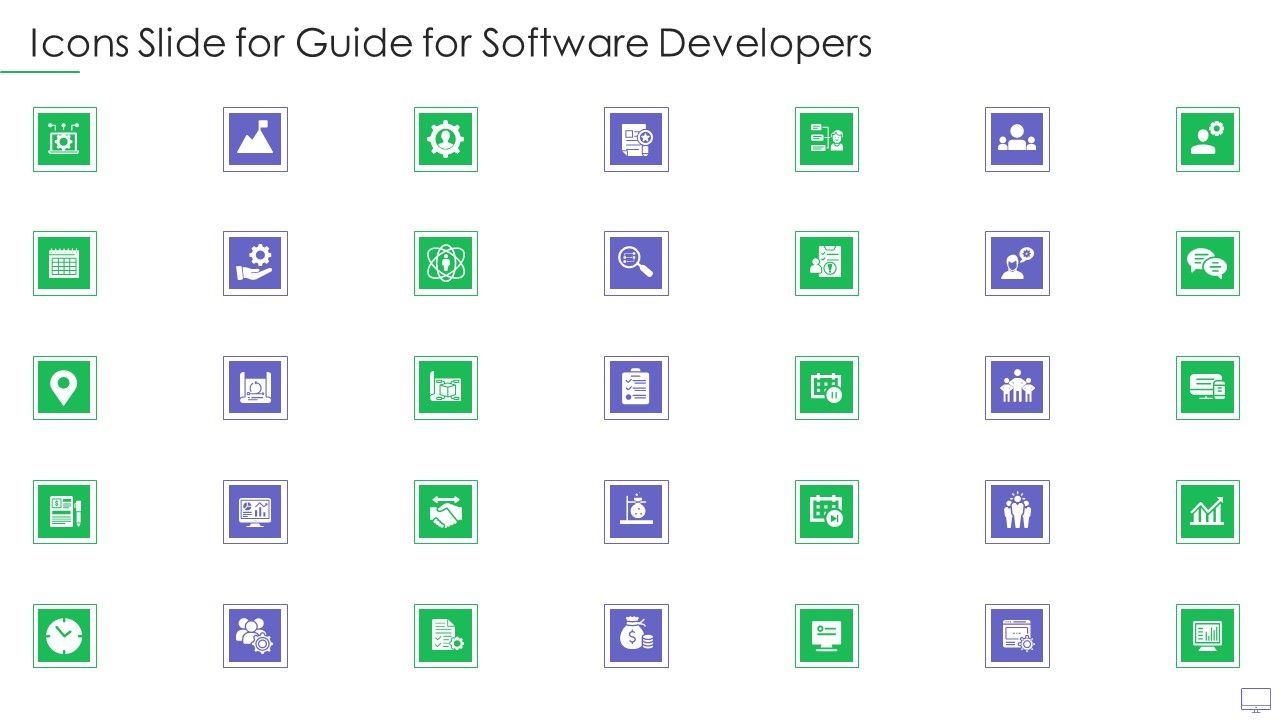Click the lab flask on stand icon
1280x720 pixels.
(636, 512)
